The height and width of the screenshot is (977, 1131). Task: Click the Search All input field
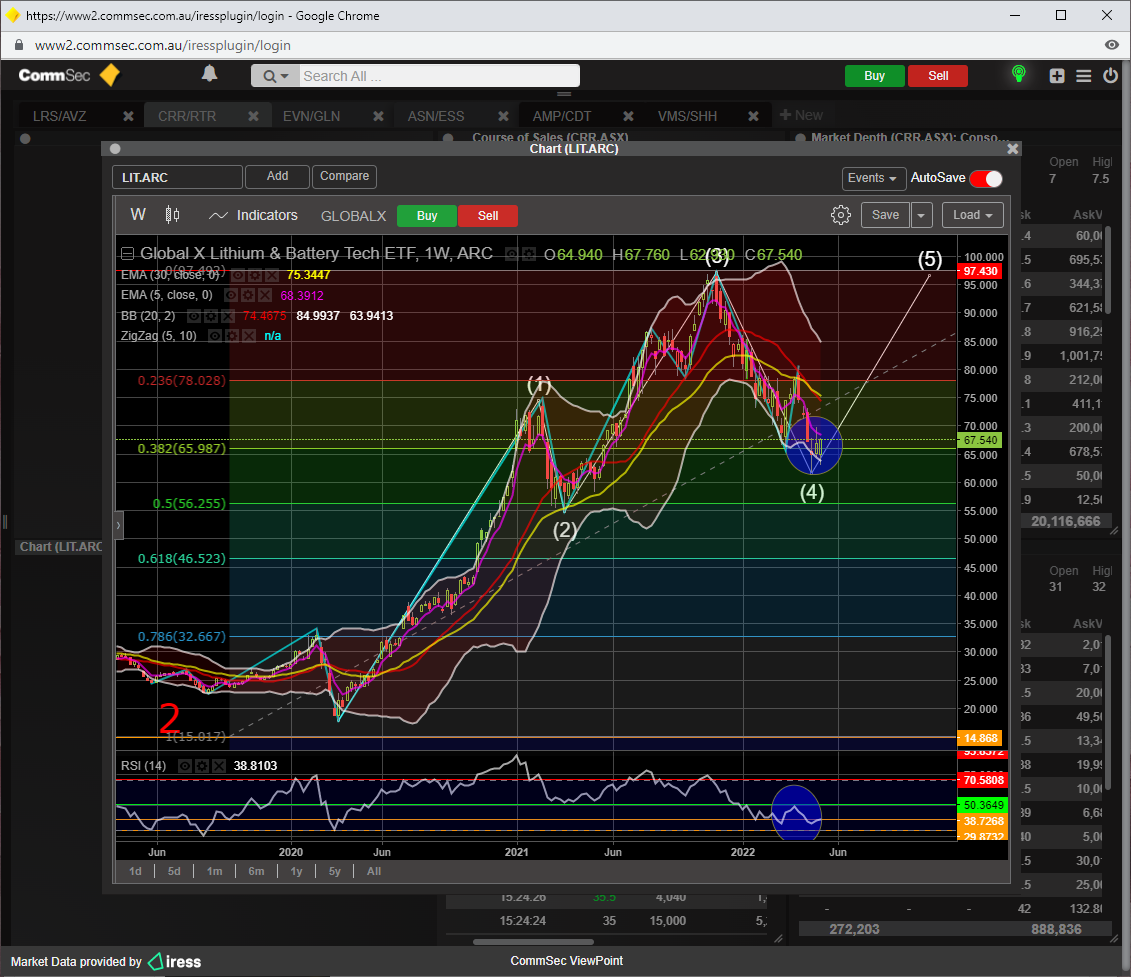(x=439, y=76)
